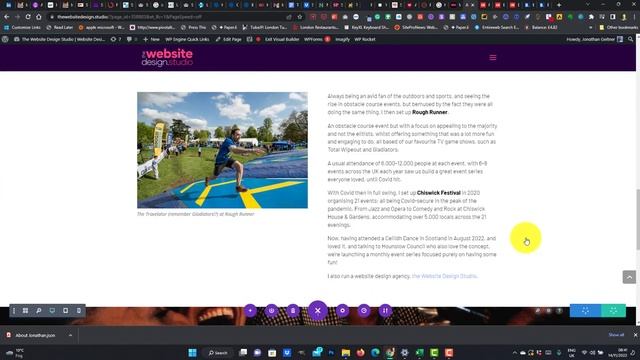Open the weather widget on taskbar
The height and width of the screenshot is (360, 640).
click(15, 353)
